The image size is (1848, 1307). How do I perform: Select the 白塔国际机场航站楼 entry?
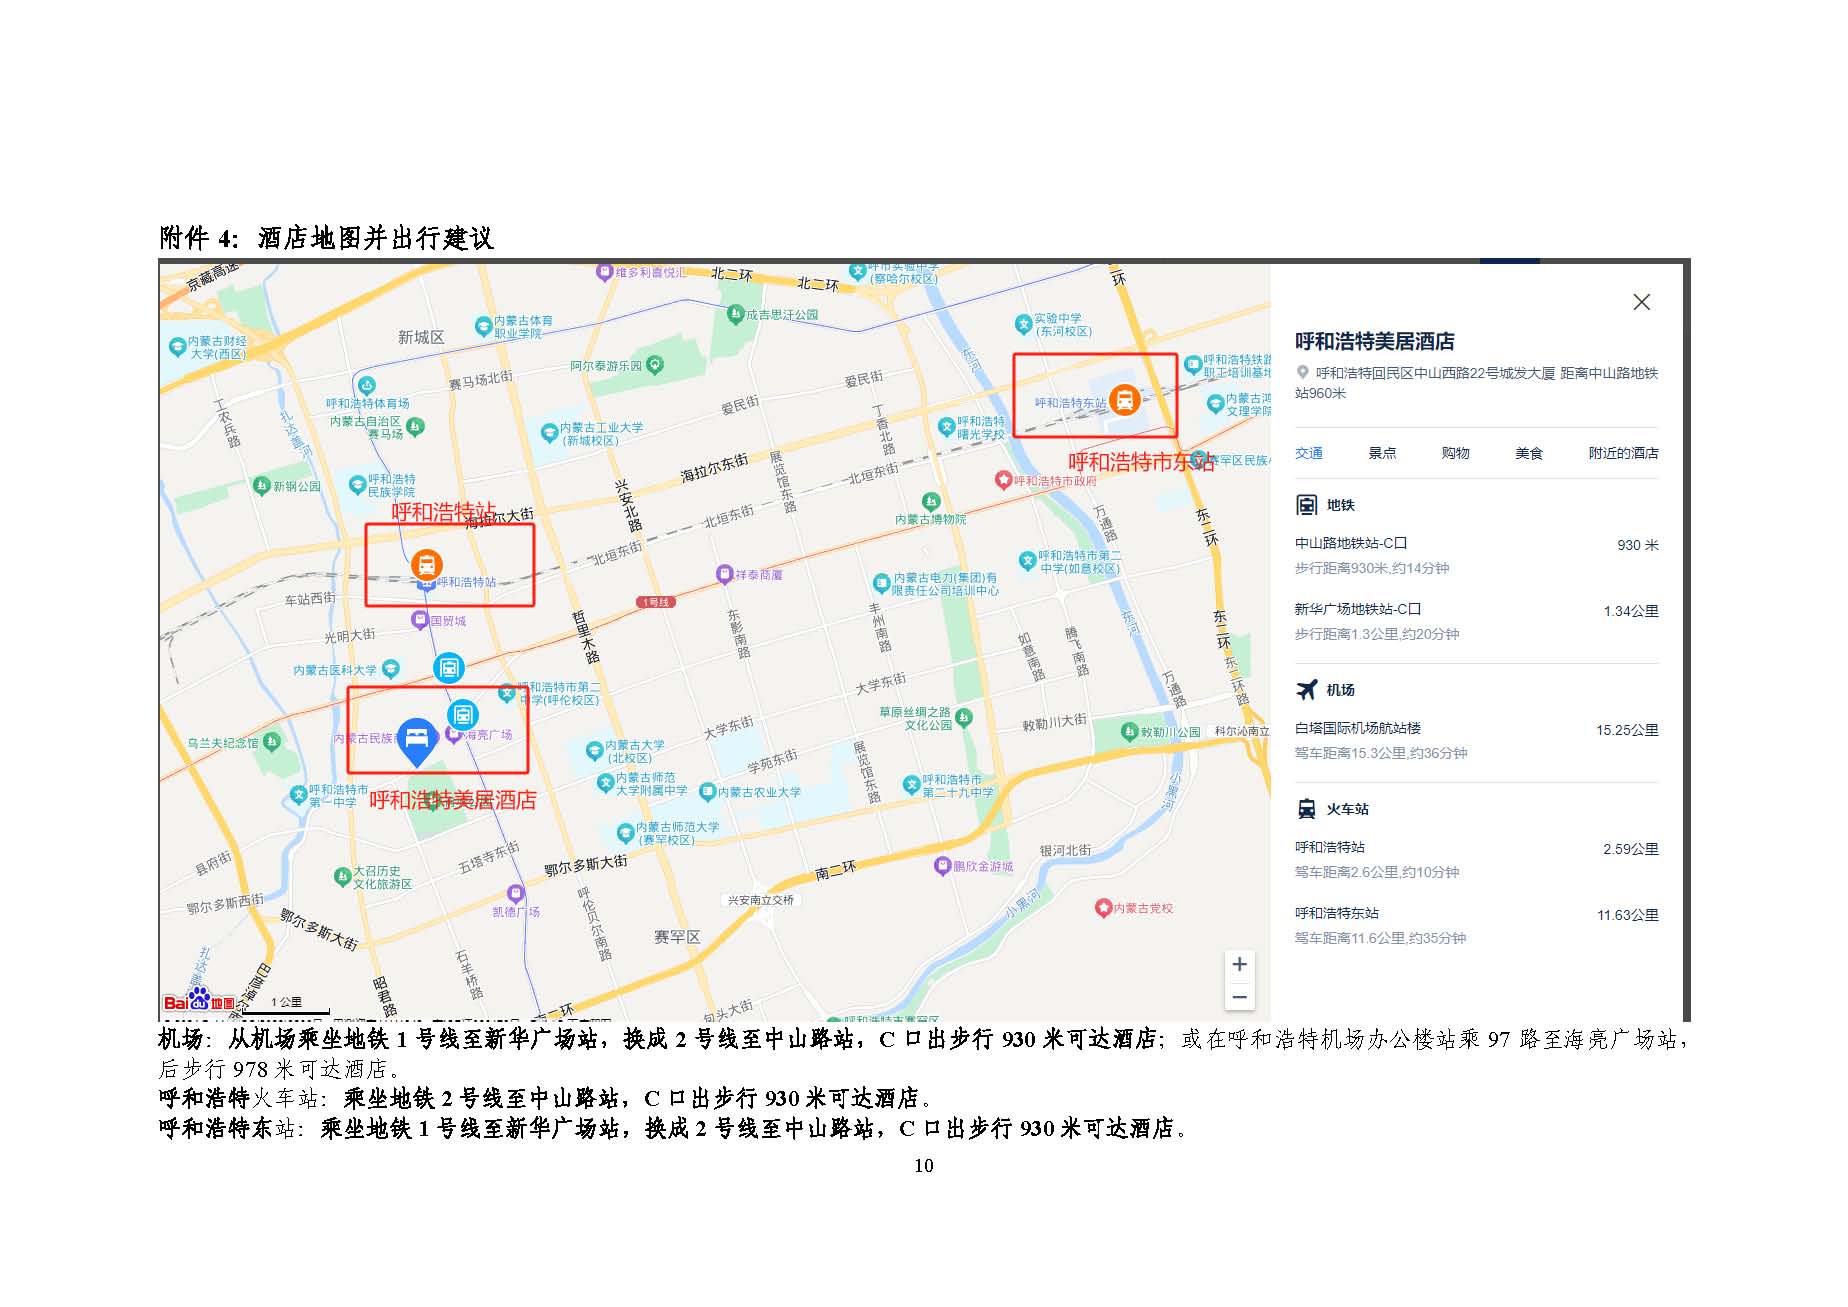(x=1357, y=729)
